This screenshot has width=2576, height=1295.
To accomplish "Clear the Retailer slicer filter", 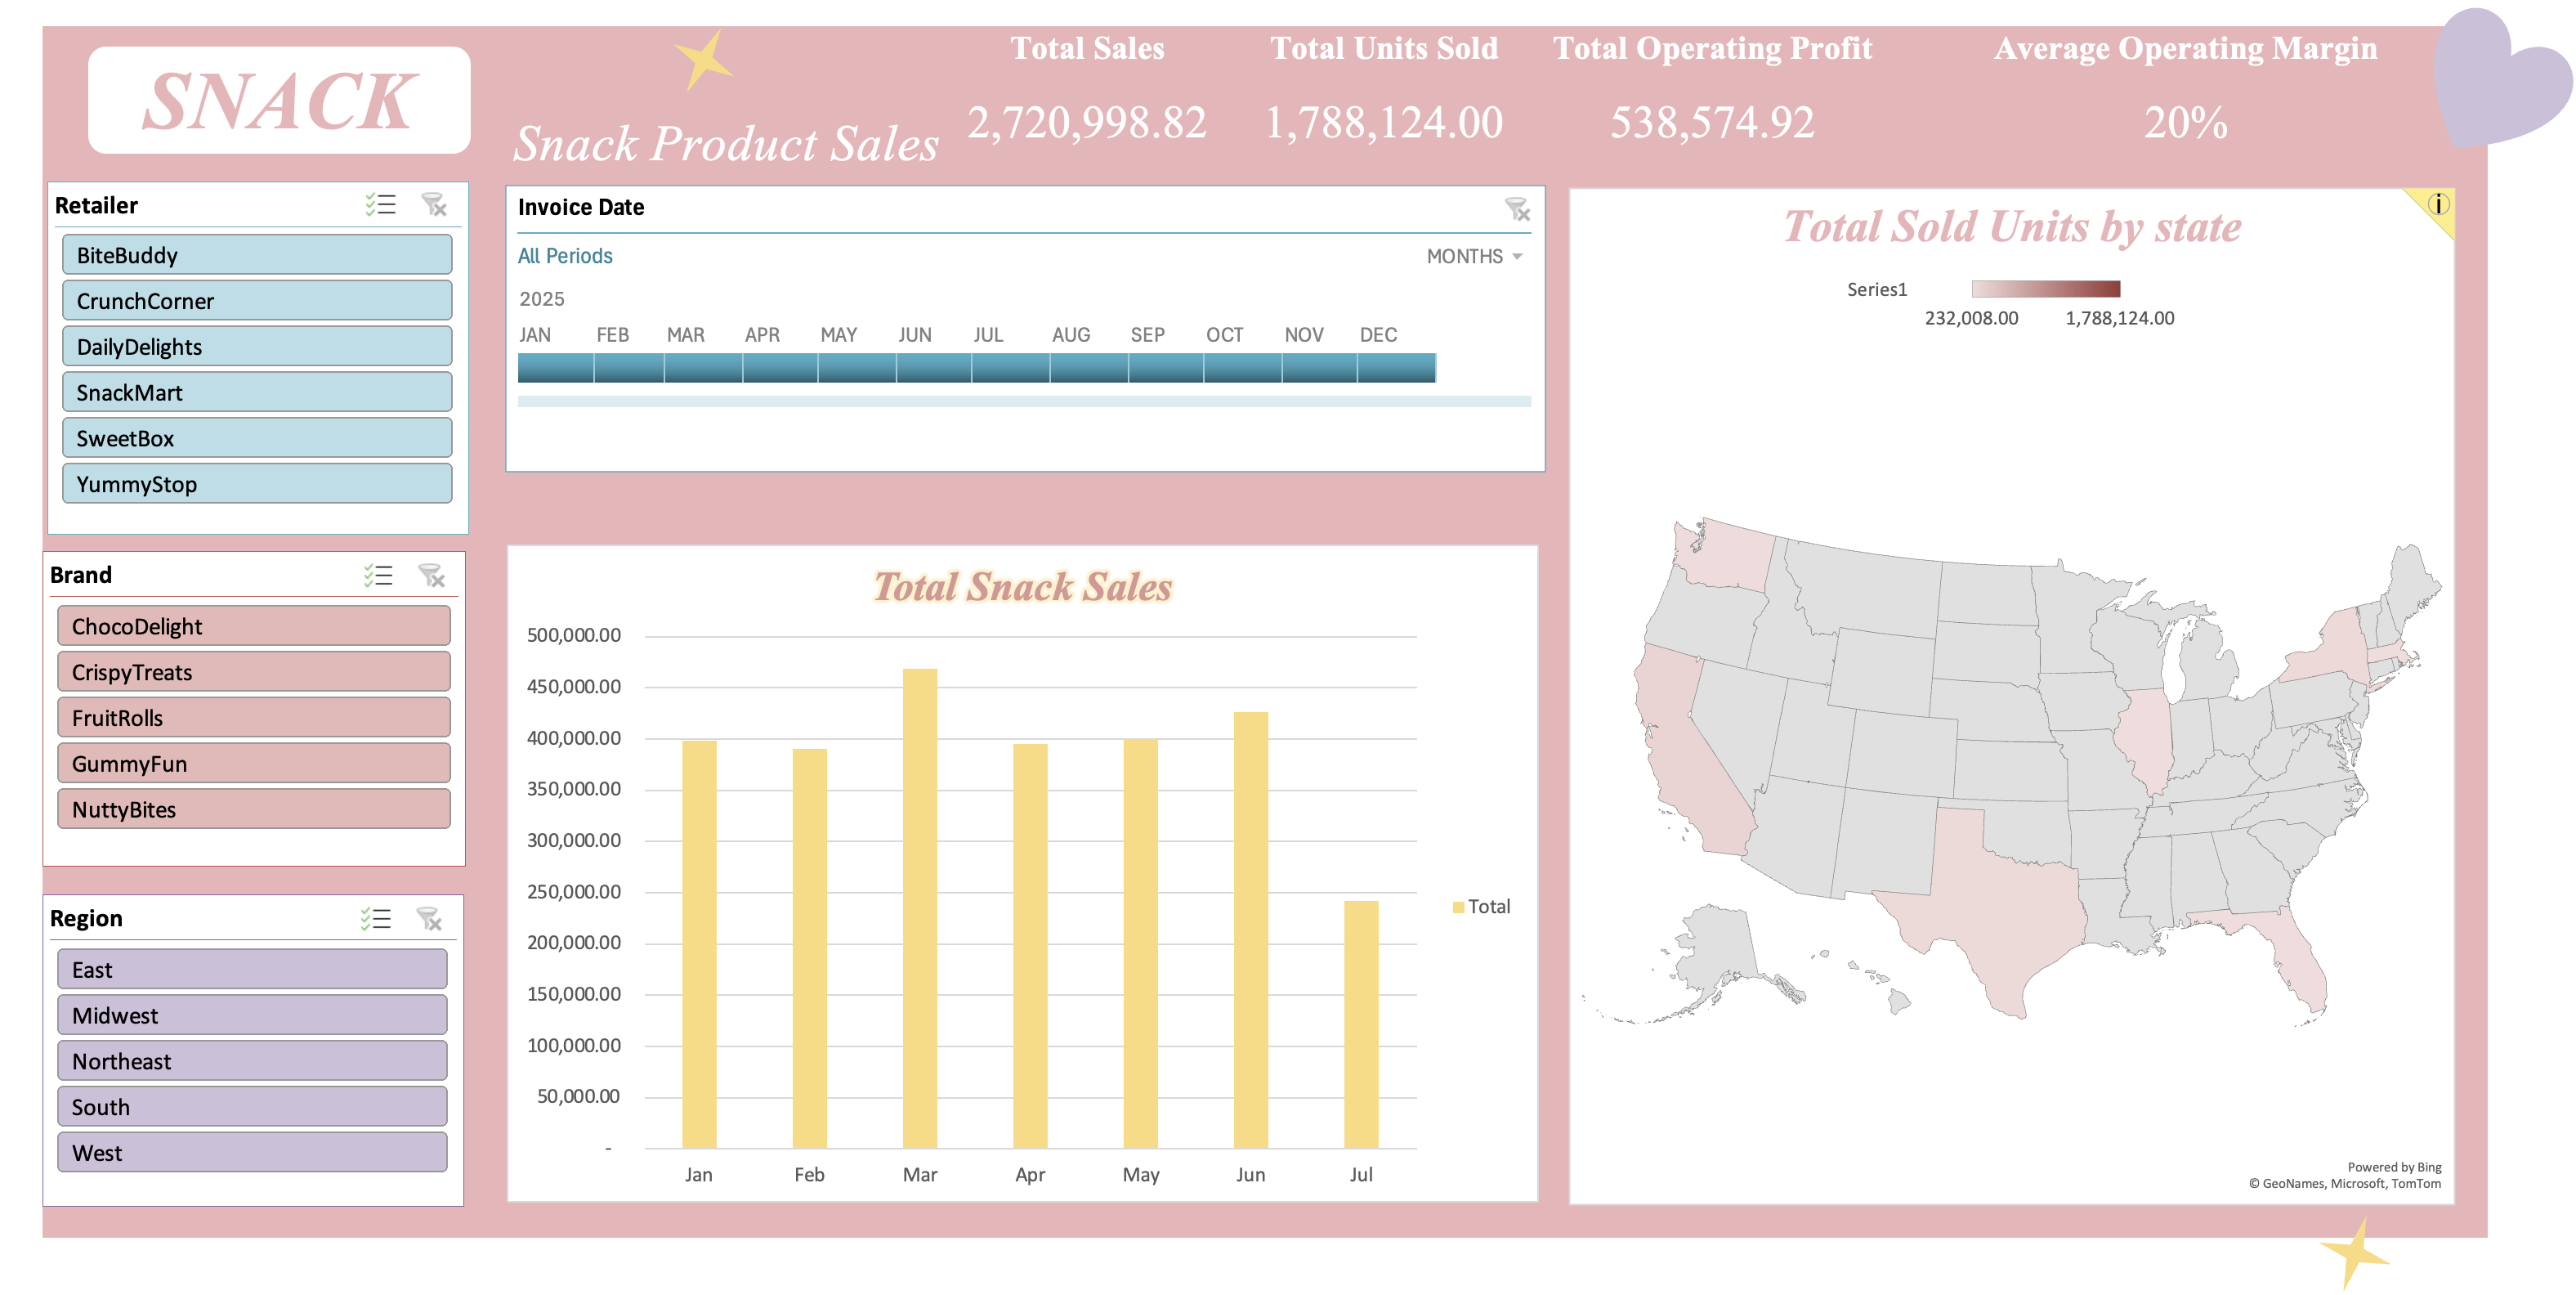I will (434, 205).
